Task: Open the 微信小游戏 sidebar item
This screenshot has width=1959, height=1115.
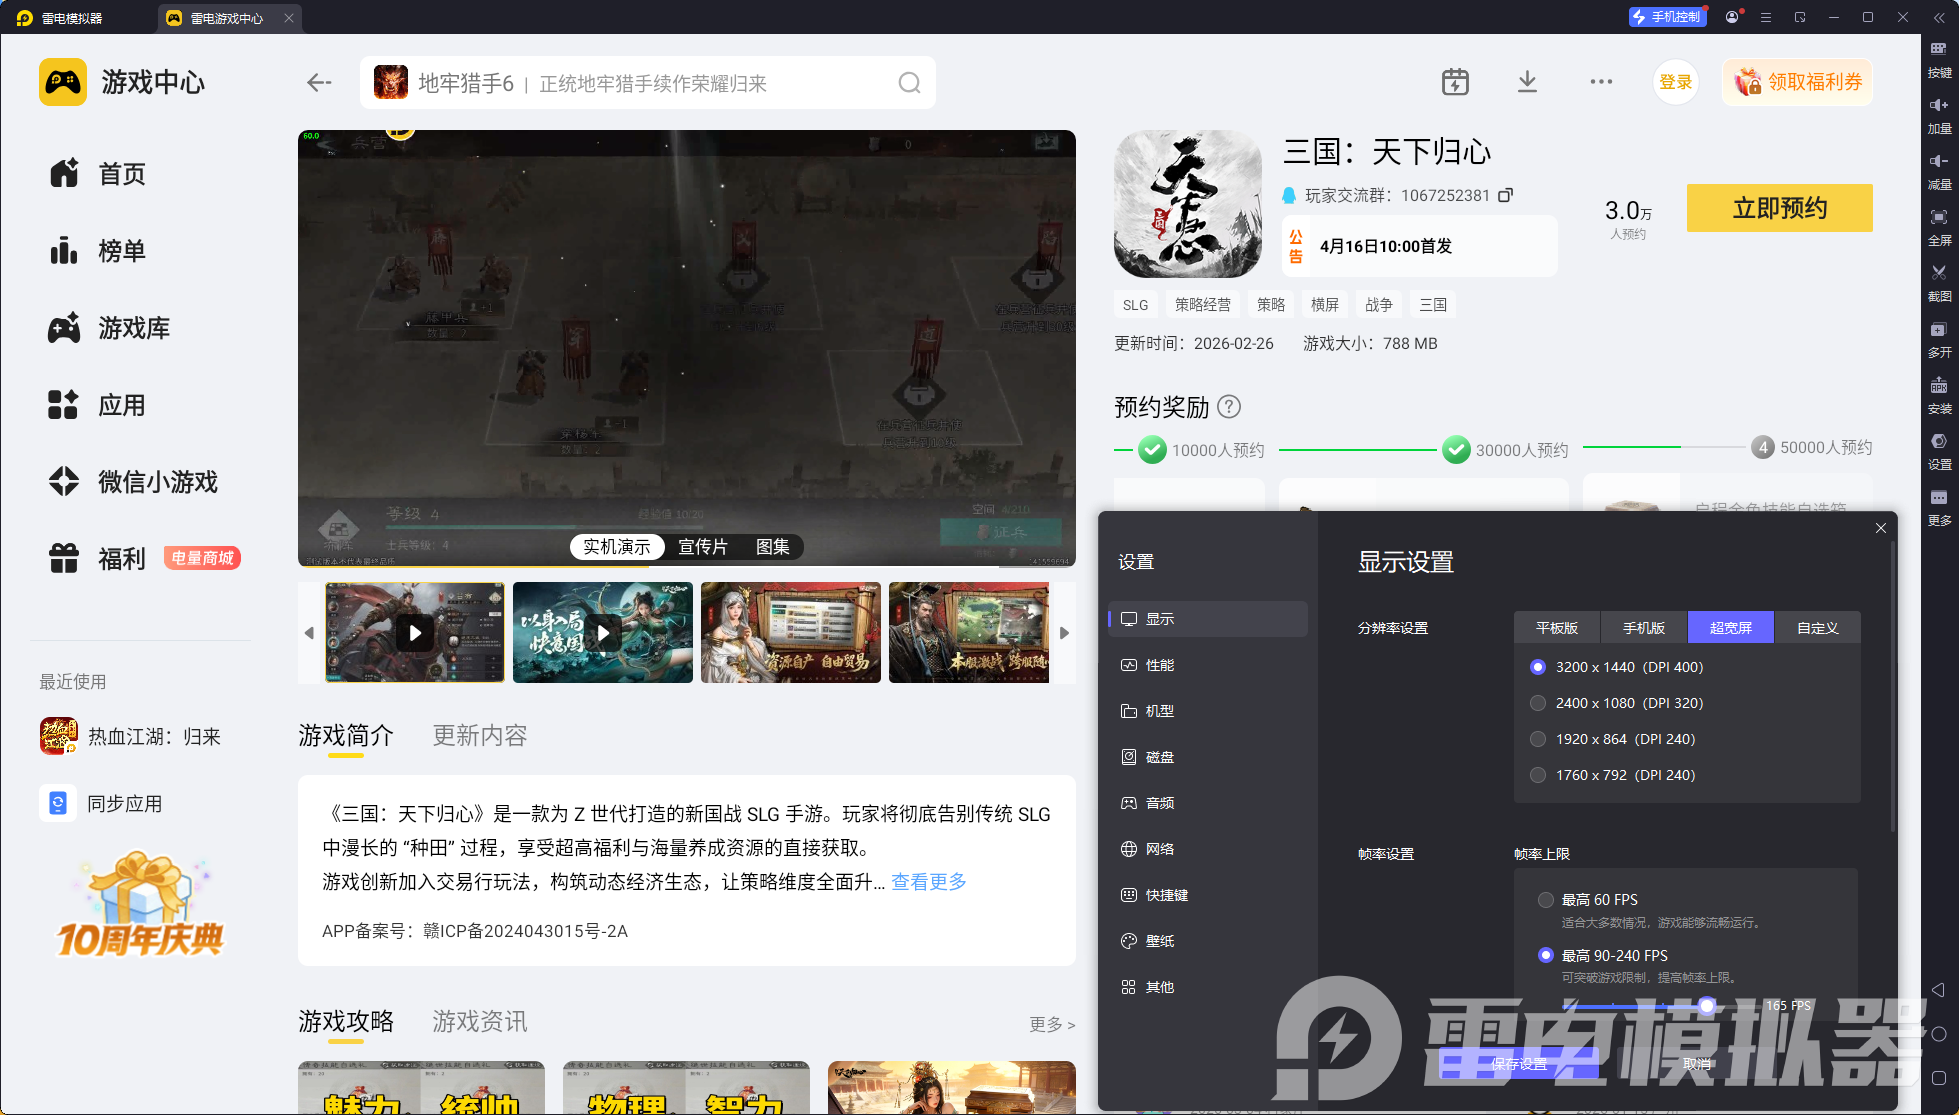Action: (x=157, y=482)
